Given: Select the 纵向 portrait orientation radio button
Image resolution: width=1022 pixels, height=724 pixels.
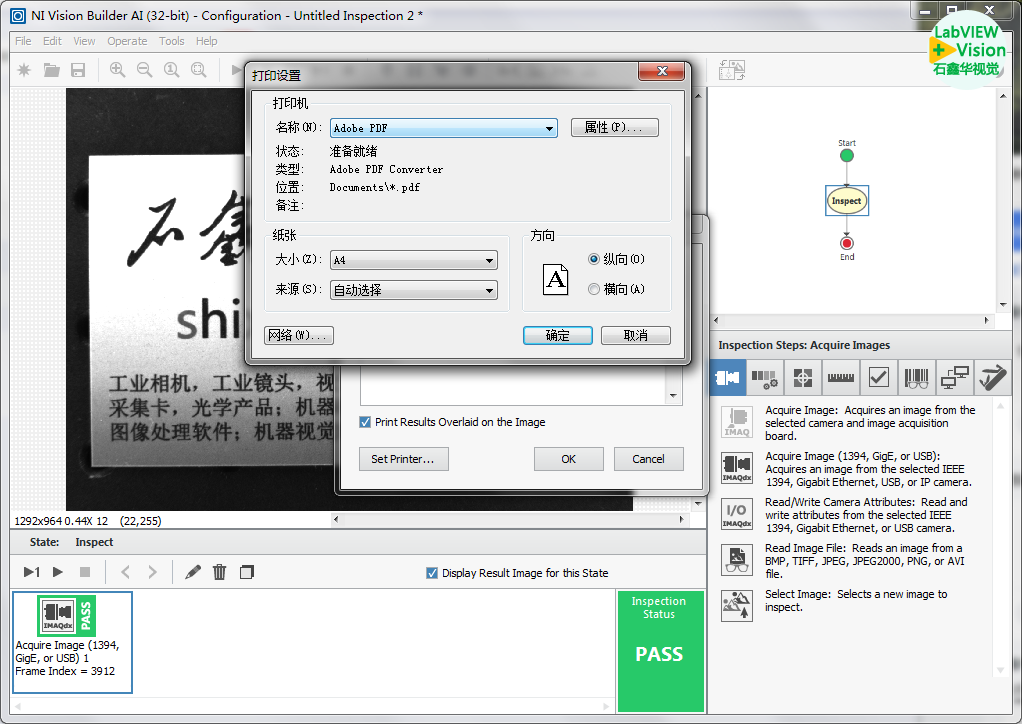Looking at the screenshot, I should click(594, 259).
